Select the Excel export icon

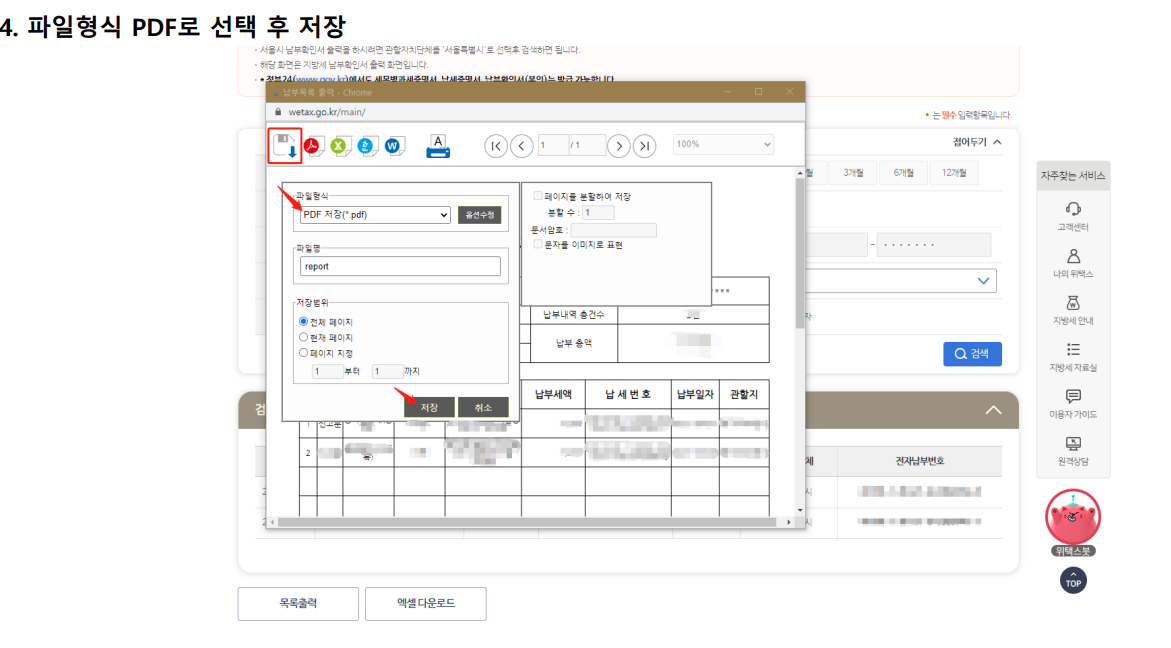pos(339,145)
